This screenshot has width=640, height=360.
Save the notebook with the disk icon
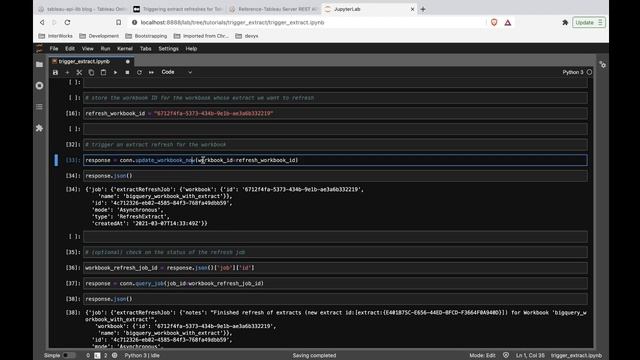click(56, 72)
